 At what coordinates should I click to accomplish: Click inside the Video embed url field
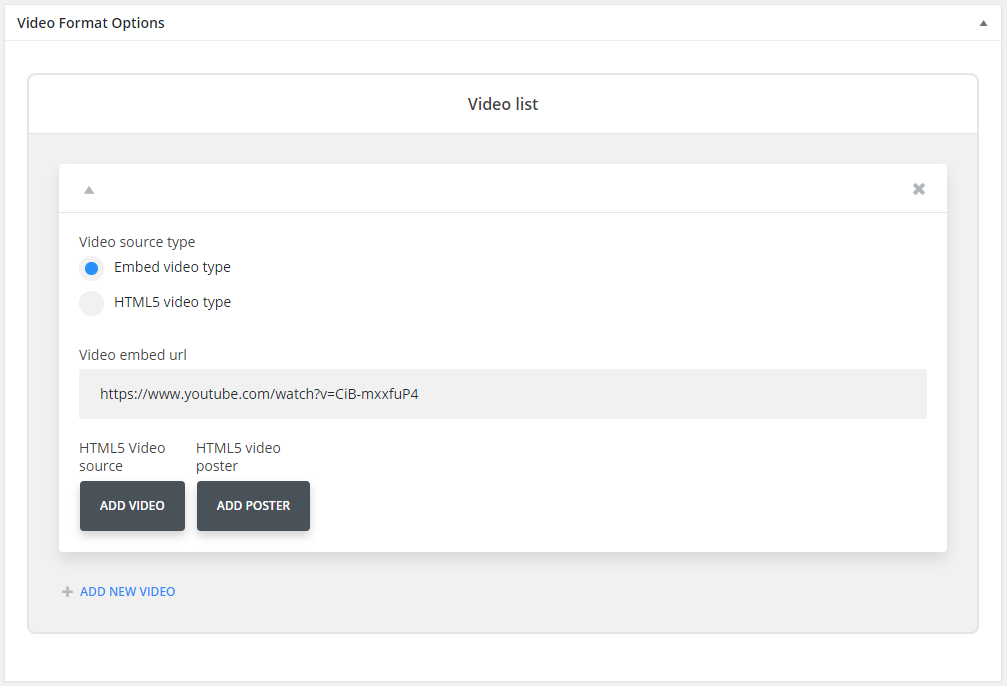pos(503,394)
